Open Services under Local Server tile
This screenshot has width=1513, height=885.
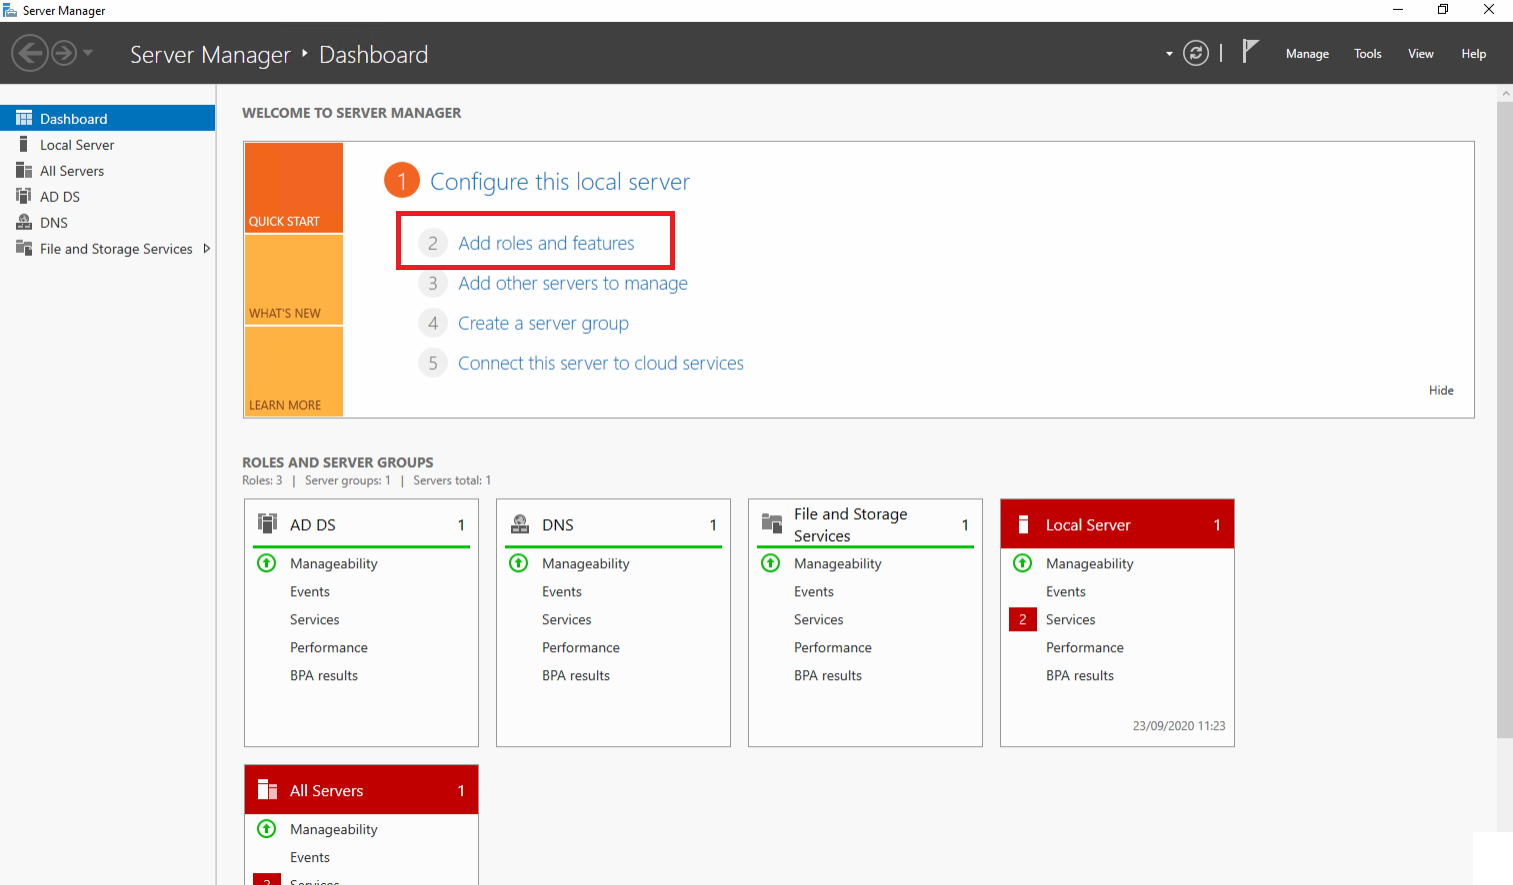(1070, 620)
